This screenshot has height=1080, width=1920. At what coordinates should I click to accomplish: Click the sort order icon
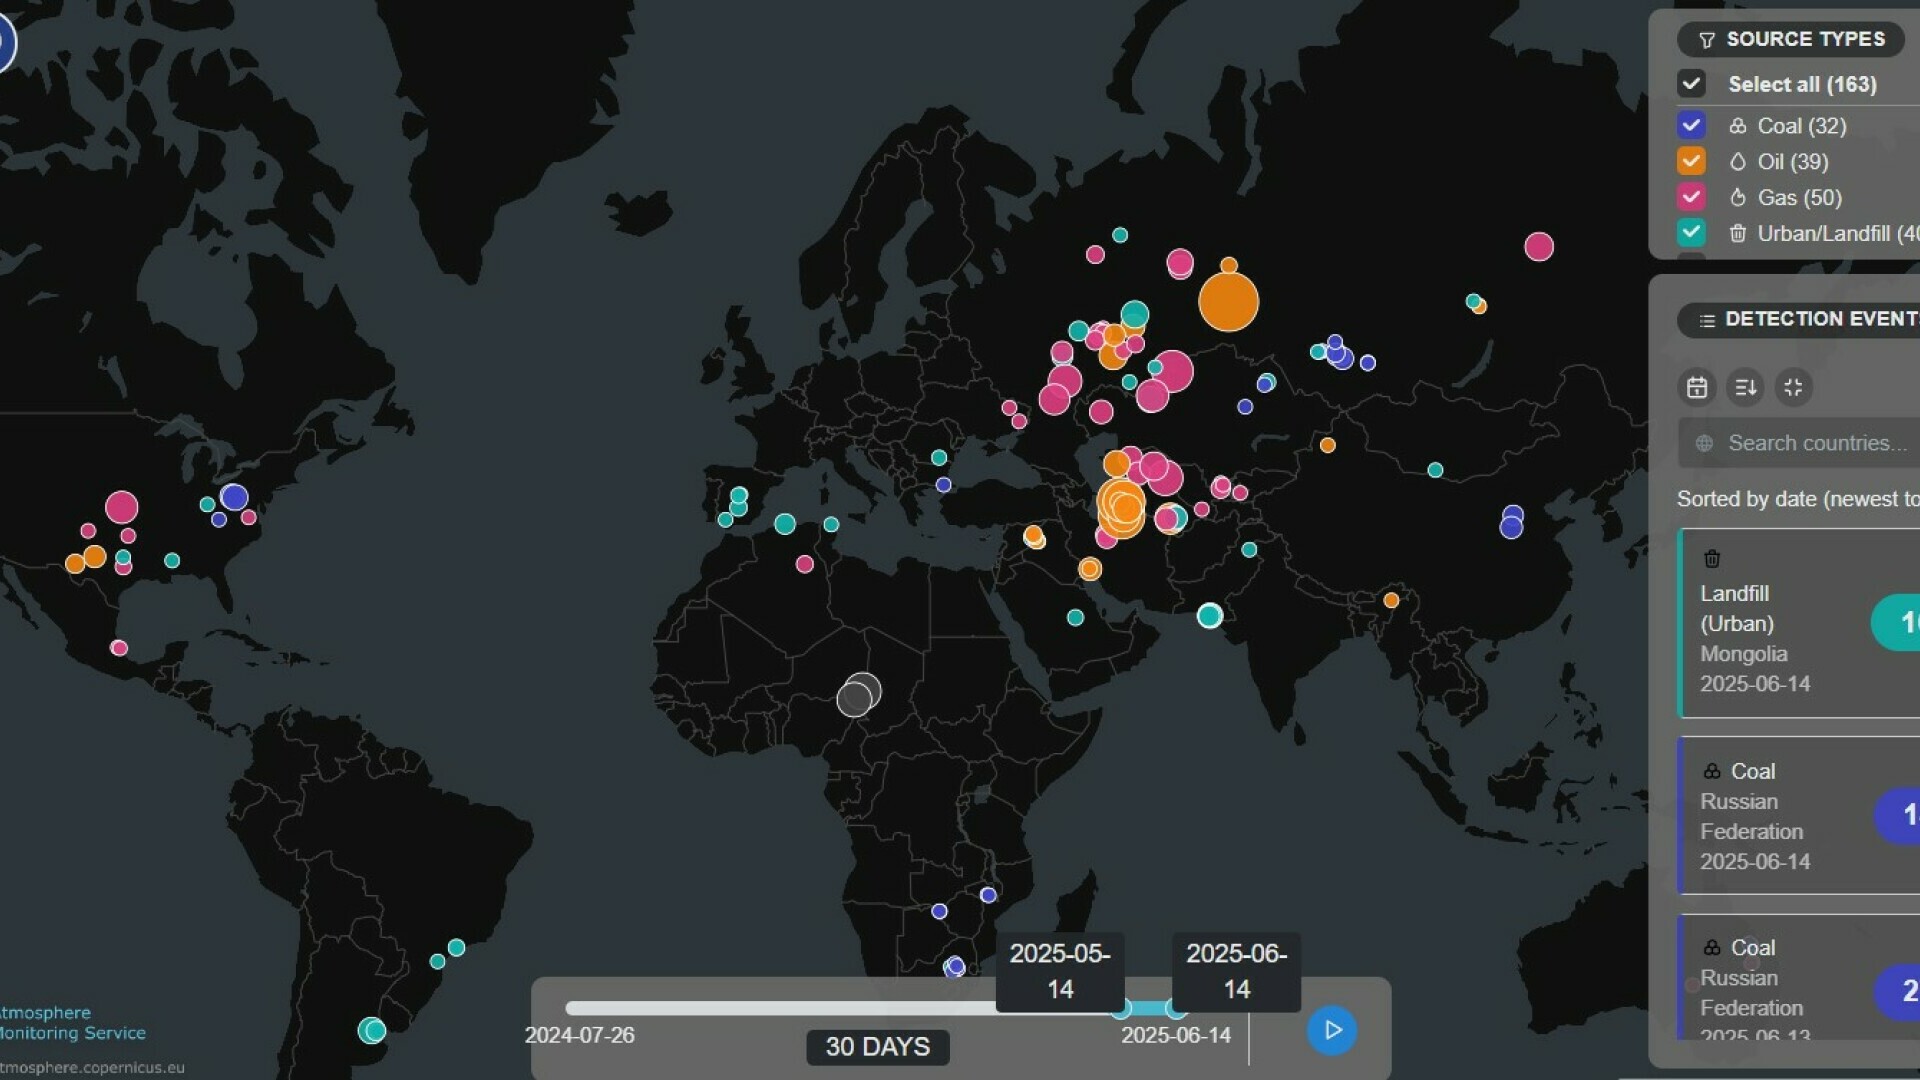point(1745,387)
